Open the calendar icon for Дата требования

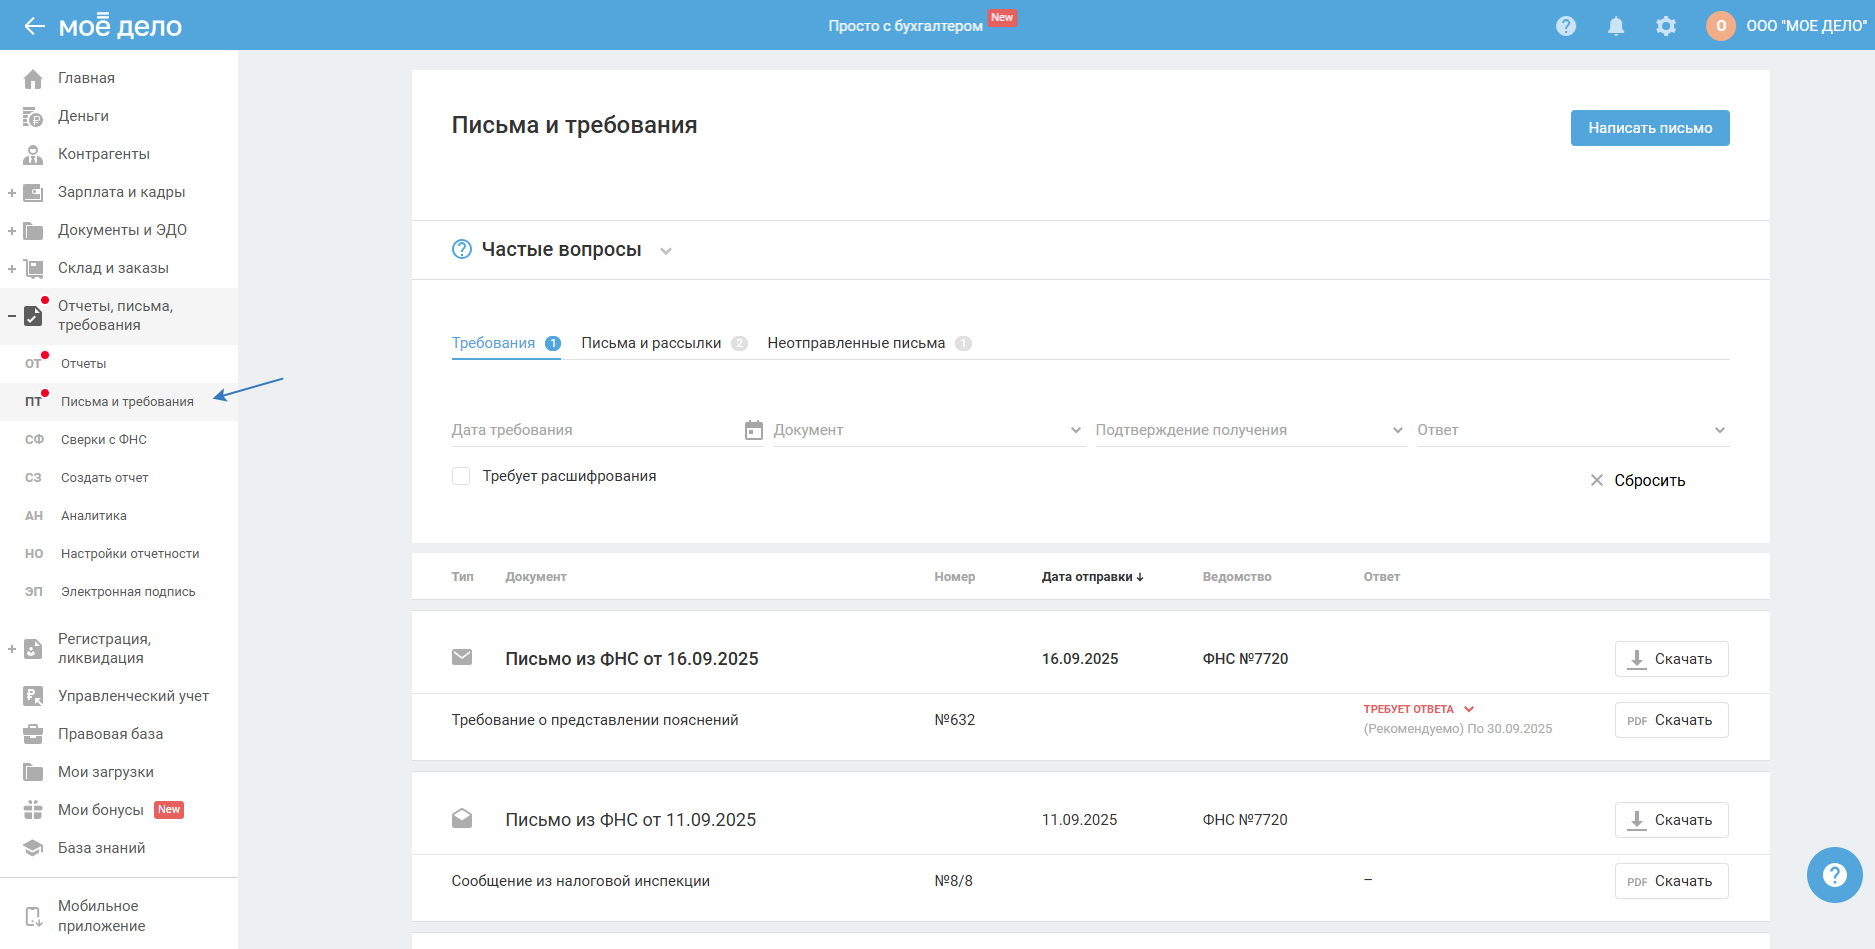[x=754, y=430]
